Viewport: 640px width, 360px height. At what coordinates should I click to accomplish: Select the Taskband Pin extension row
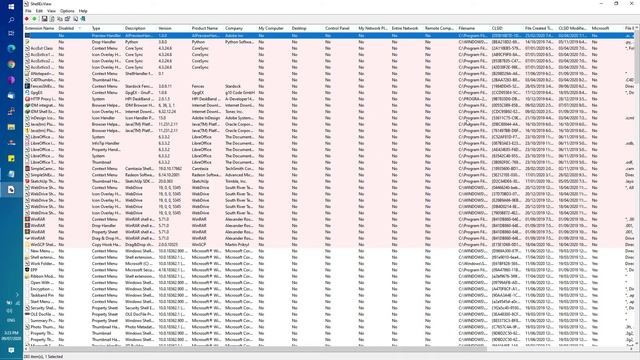(329, 295)
